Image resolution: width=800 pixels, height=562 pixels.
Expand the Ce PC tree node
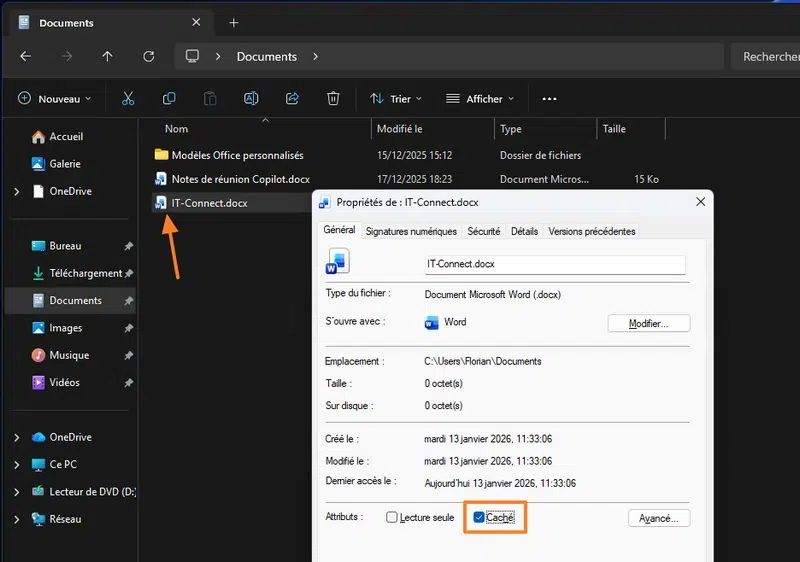click(16, 465)
